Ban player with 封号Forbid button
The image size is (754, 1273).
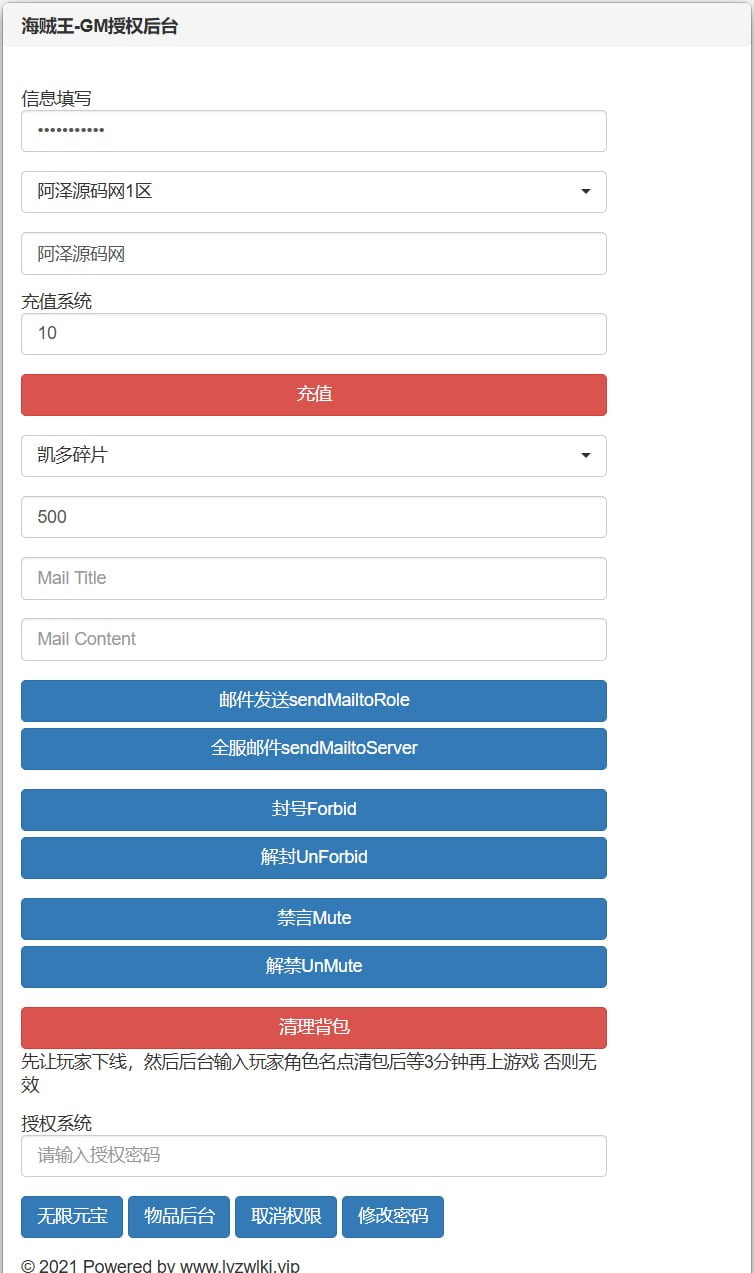click(x=313, y=810)
